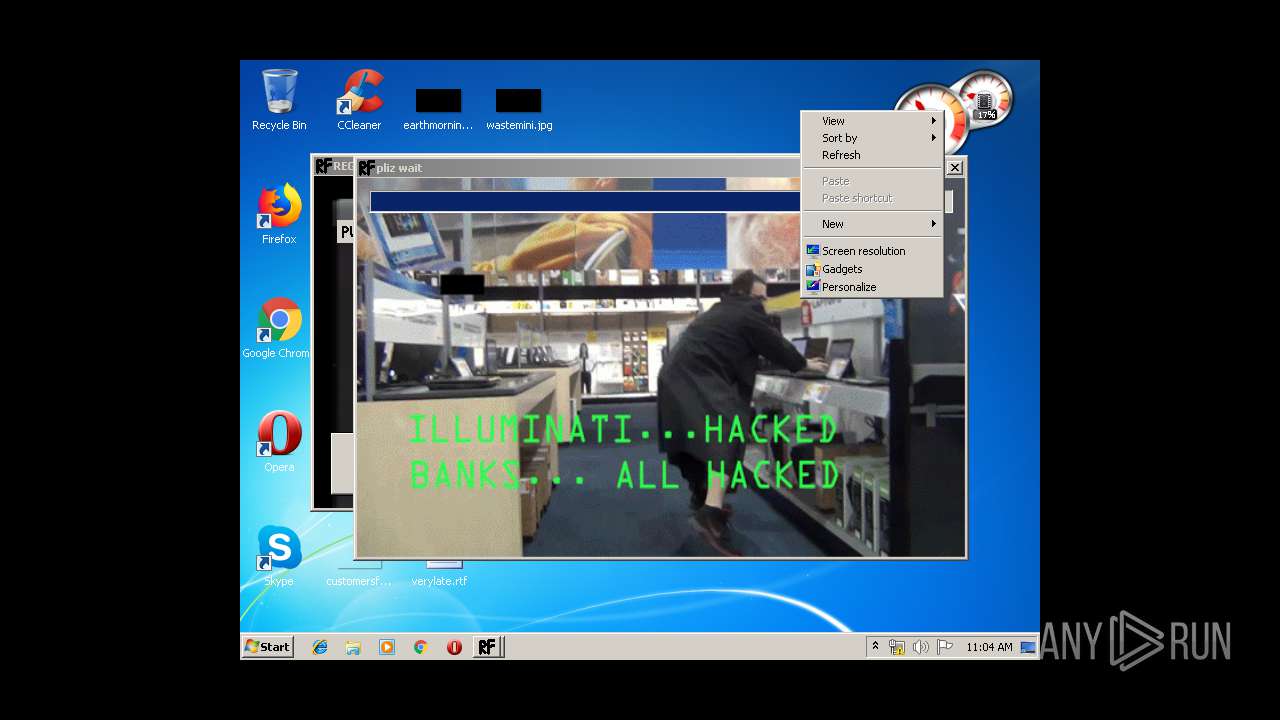Open Screen resolution from the context menu

(x=872, y=251)
